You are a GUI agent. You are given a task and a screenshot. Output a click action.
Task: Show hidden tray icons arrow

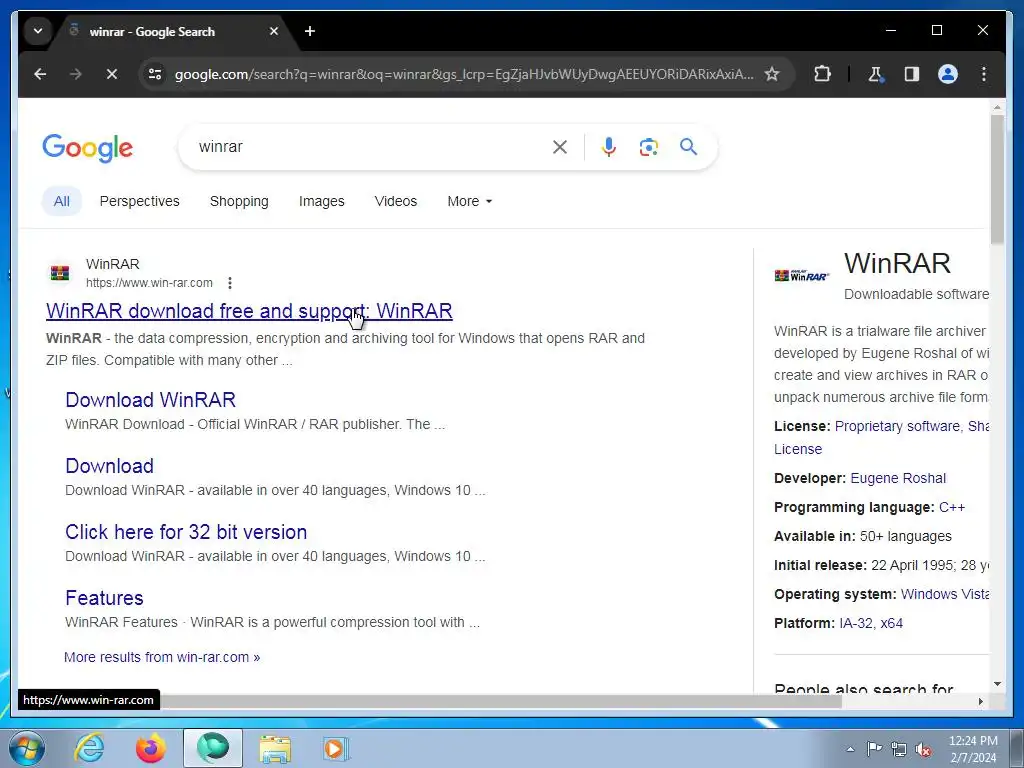[x=850, y=749]
